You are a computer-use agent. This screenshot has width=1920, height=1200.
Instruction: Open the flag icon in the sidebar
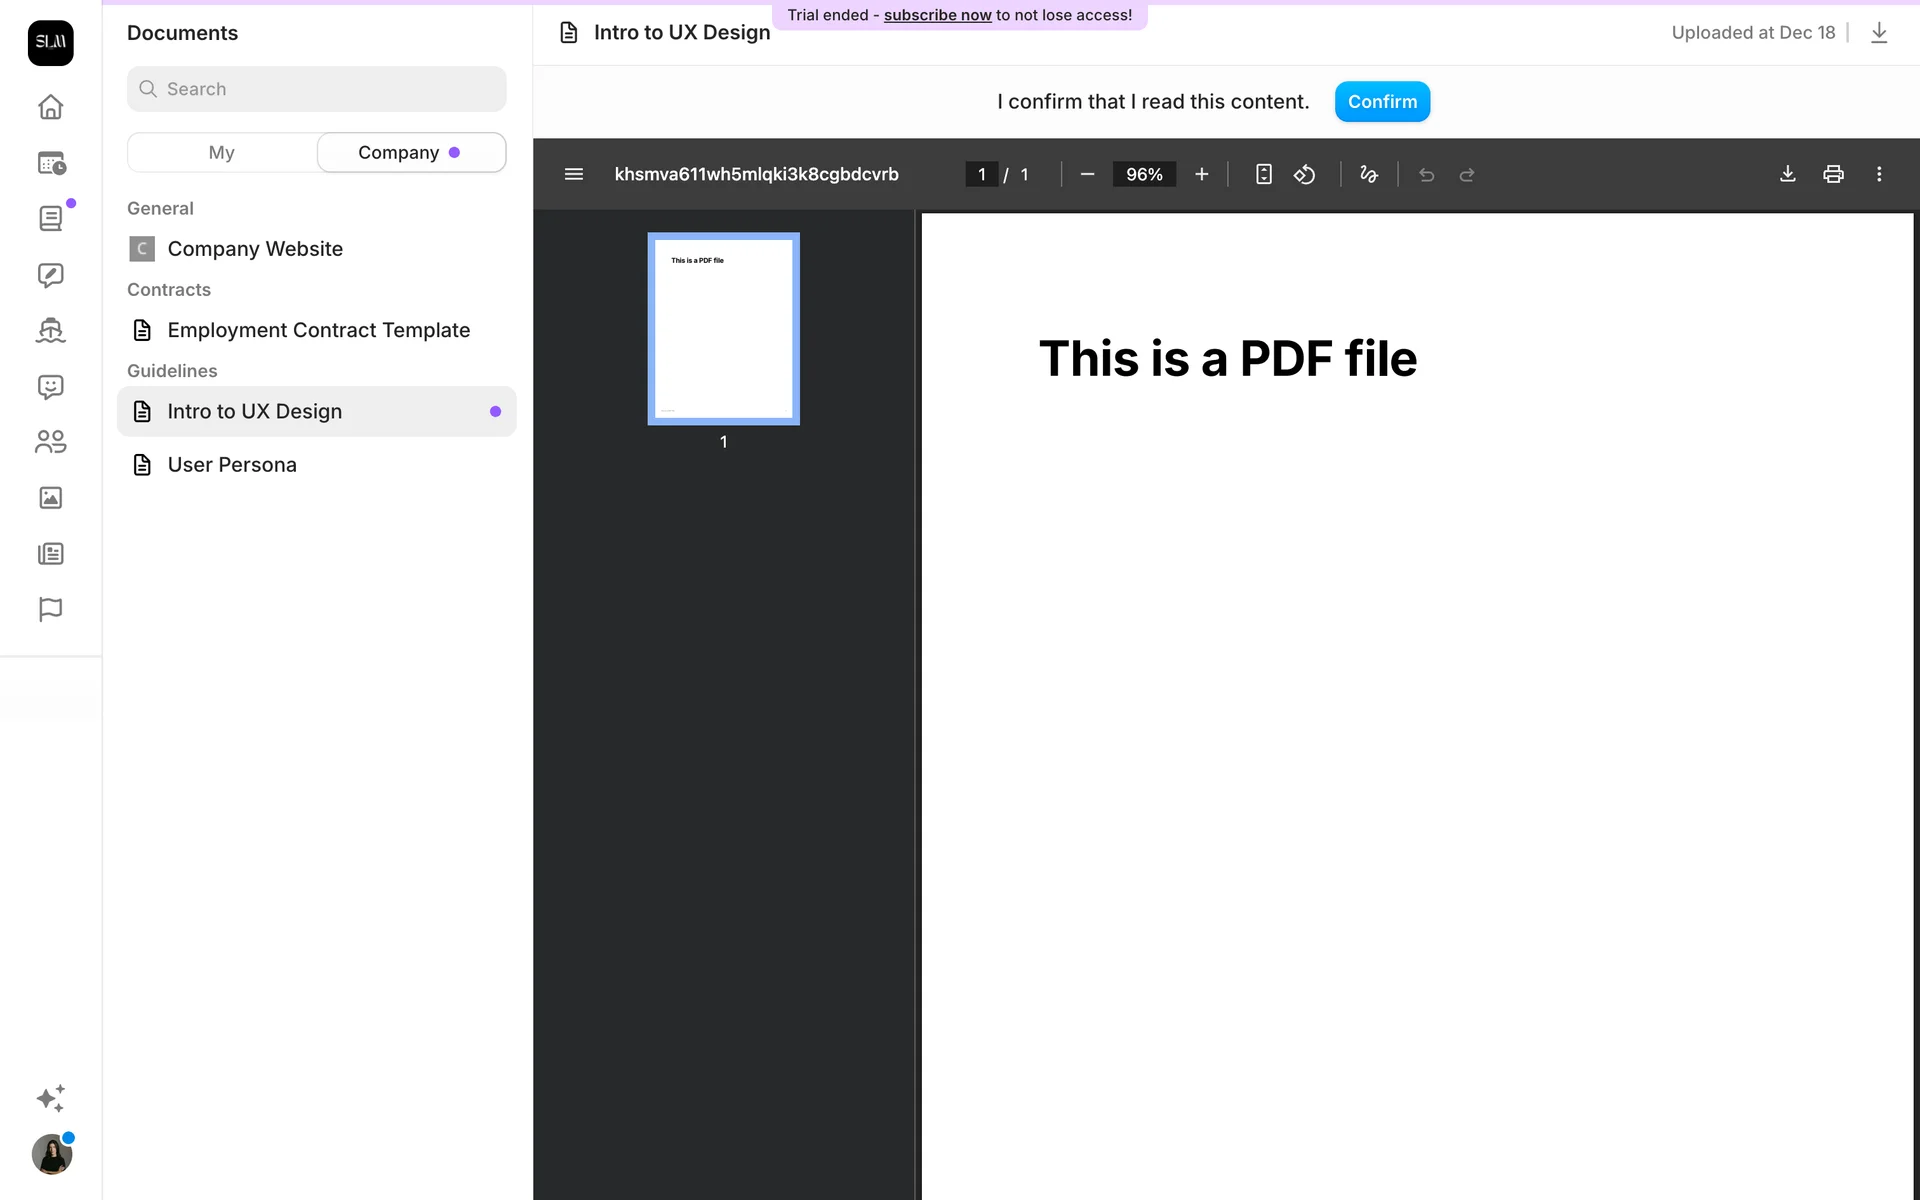pos(50,609)
